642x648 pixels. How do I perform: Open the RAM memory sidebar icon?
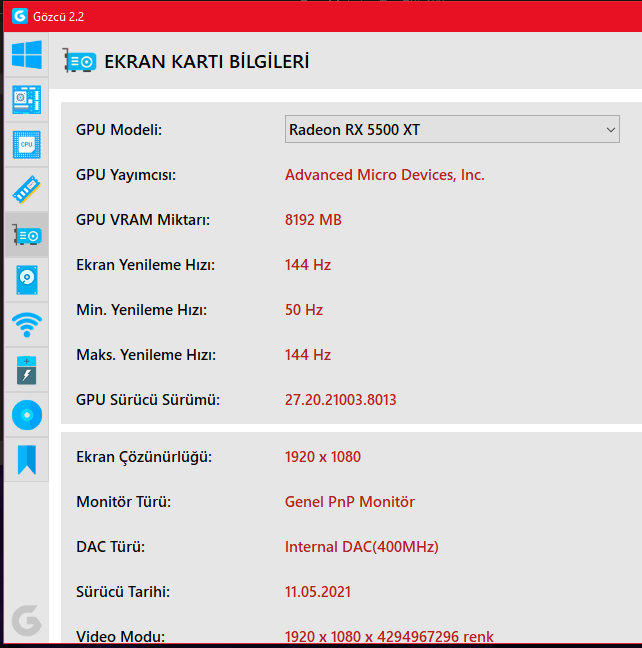click(27, 190)
